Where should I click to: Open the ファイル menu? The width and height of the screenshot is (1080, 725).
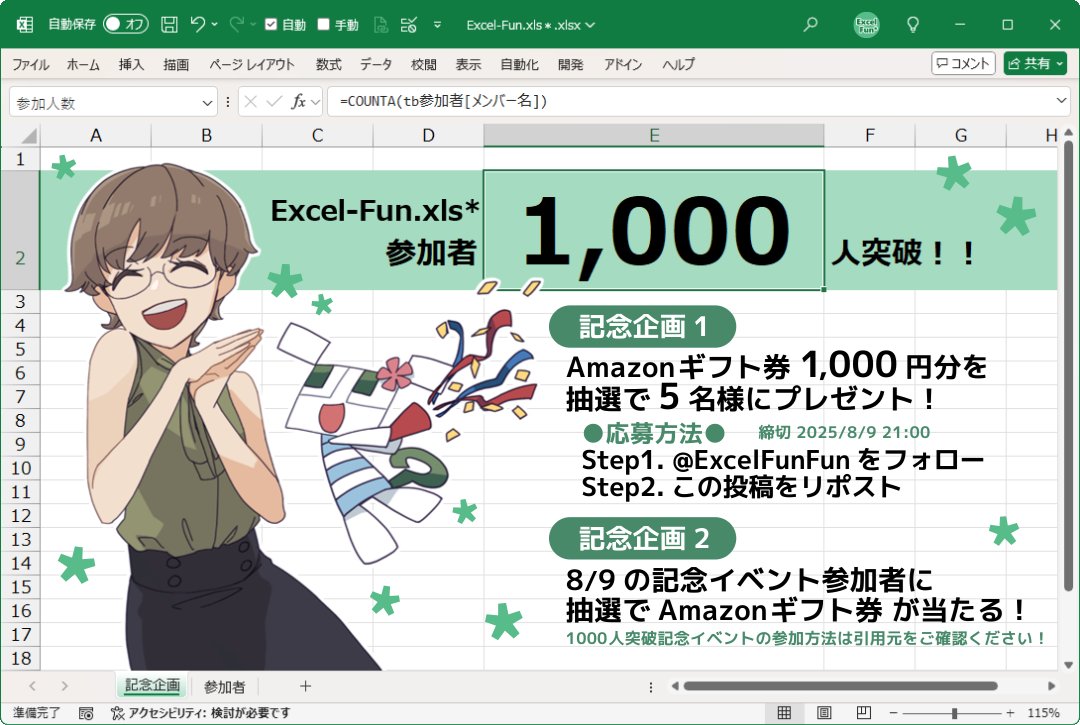(31, 64)
